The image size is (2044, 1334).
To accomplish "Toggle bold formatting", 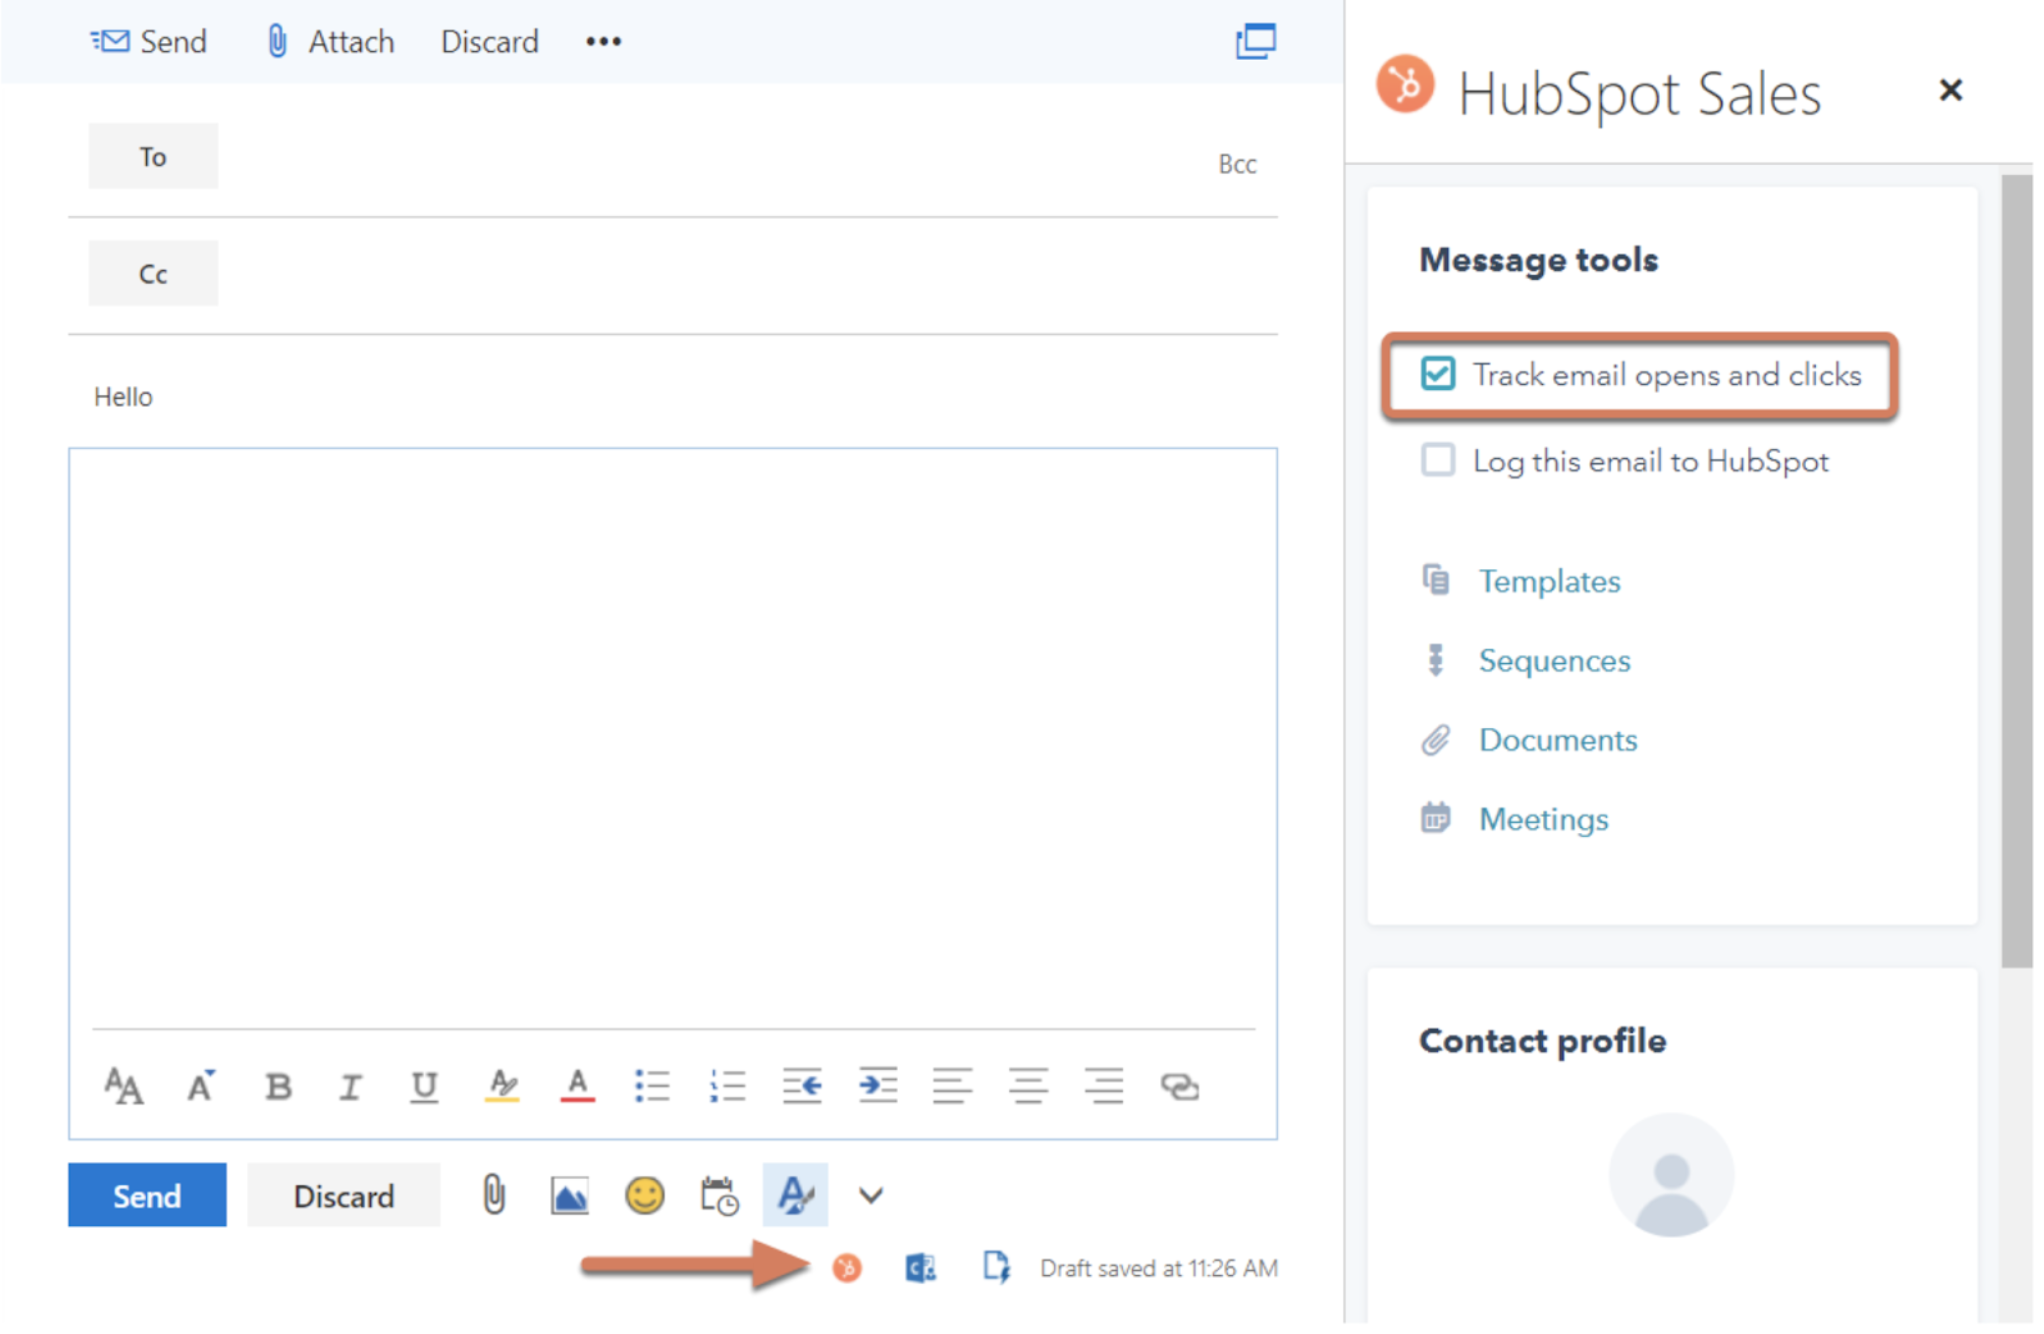I will [278, 1087].
